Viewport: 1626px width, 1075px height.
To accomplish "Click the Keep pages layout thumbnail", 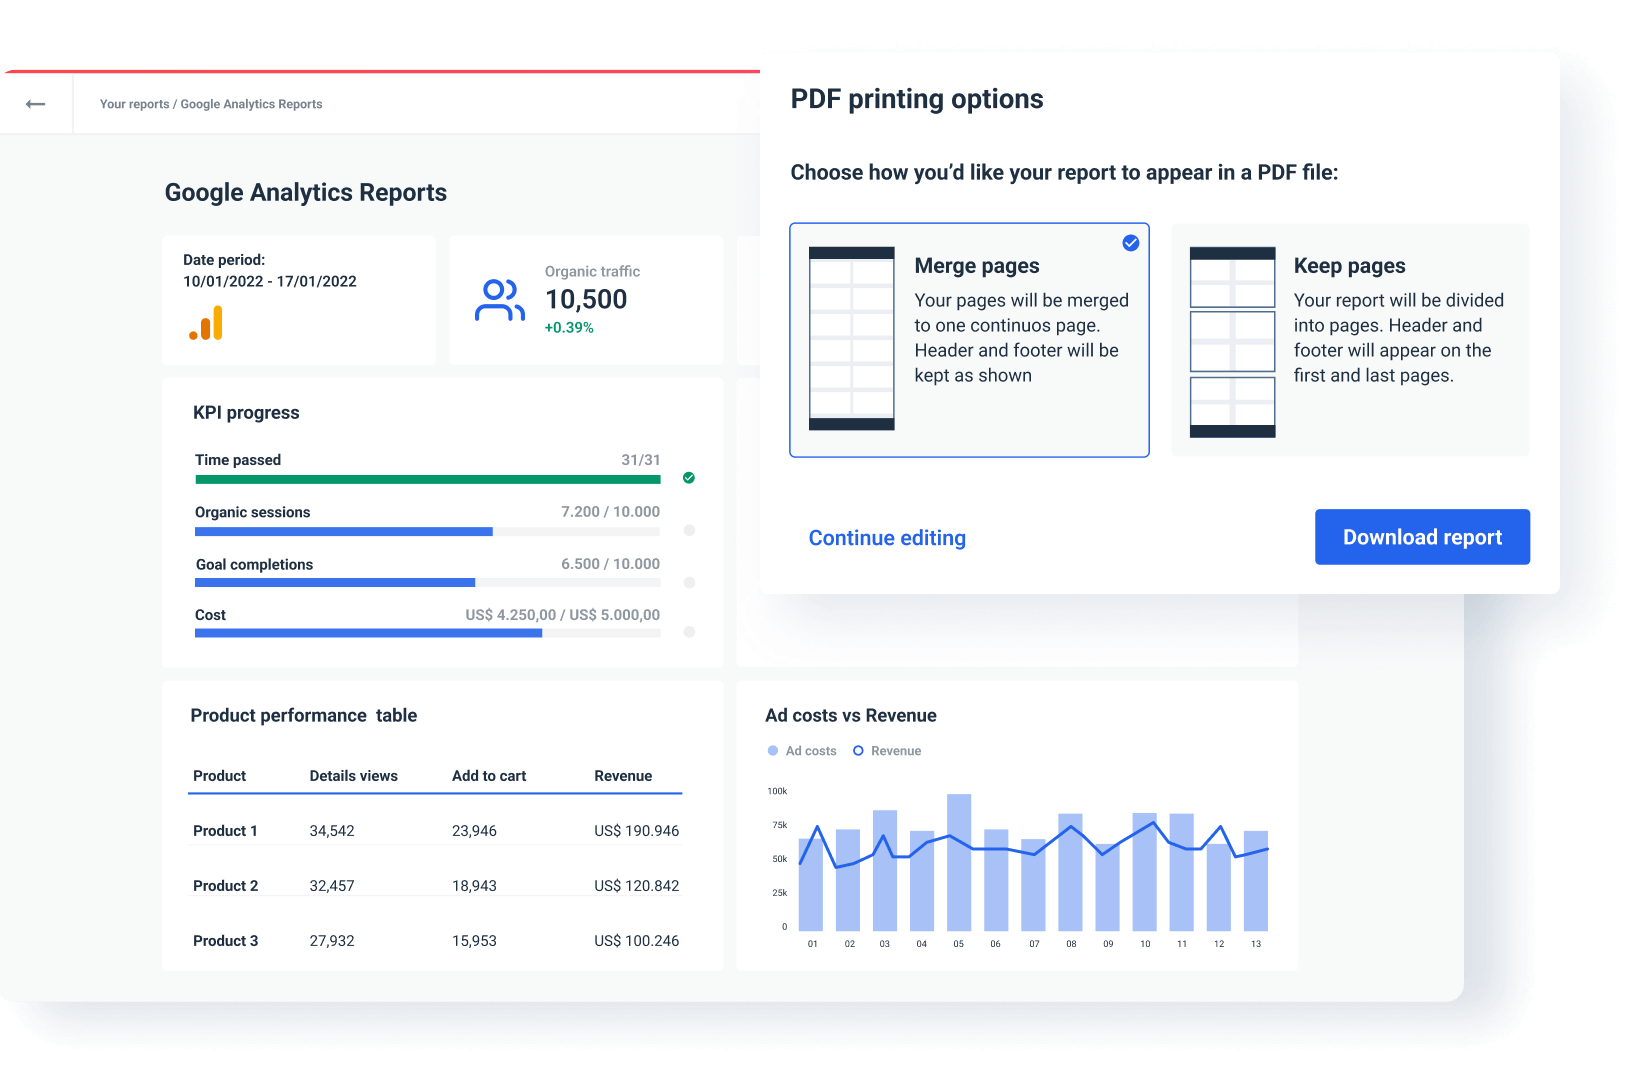I will point(1233,342).
